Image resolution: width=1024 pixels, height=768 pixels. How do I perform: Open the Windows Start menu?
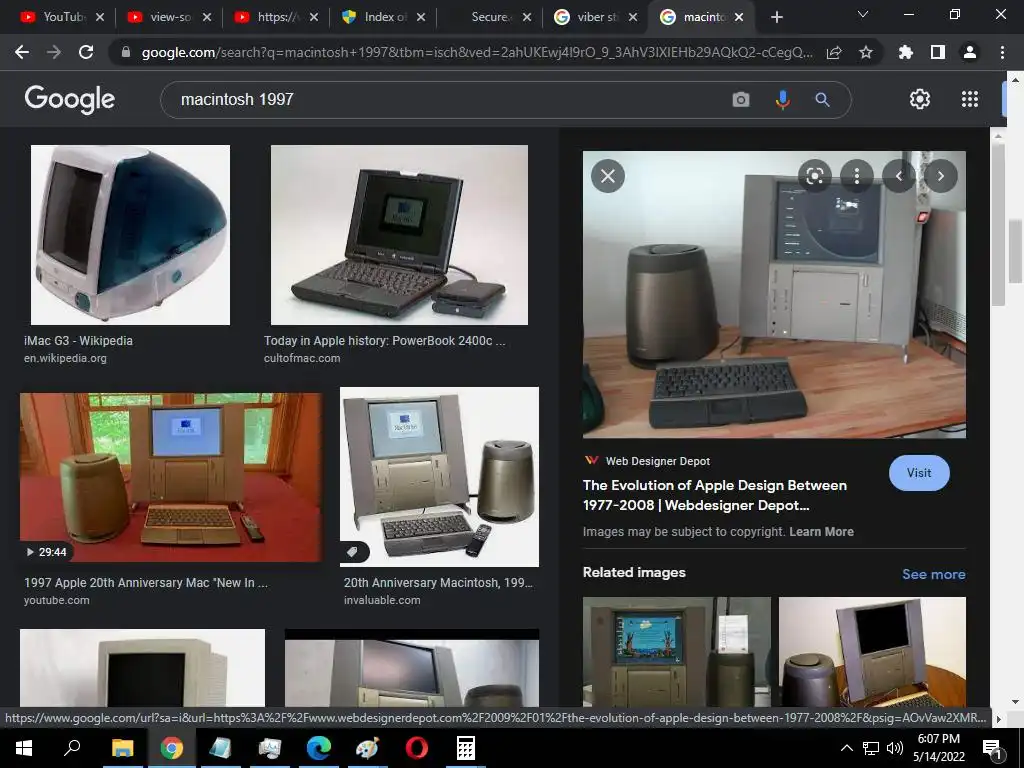pos(24,748)
